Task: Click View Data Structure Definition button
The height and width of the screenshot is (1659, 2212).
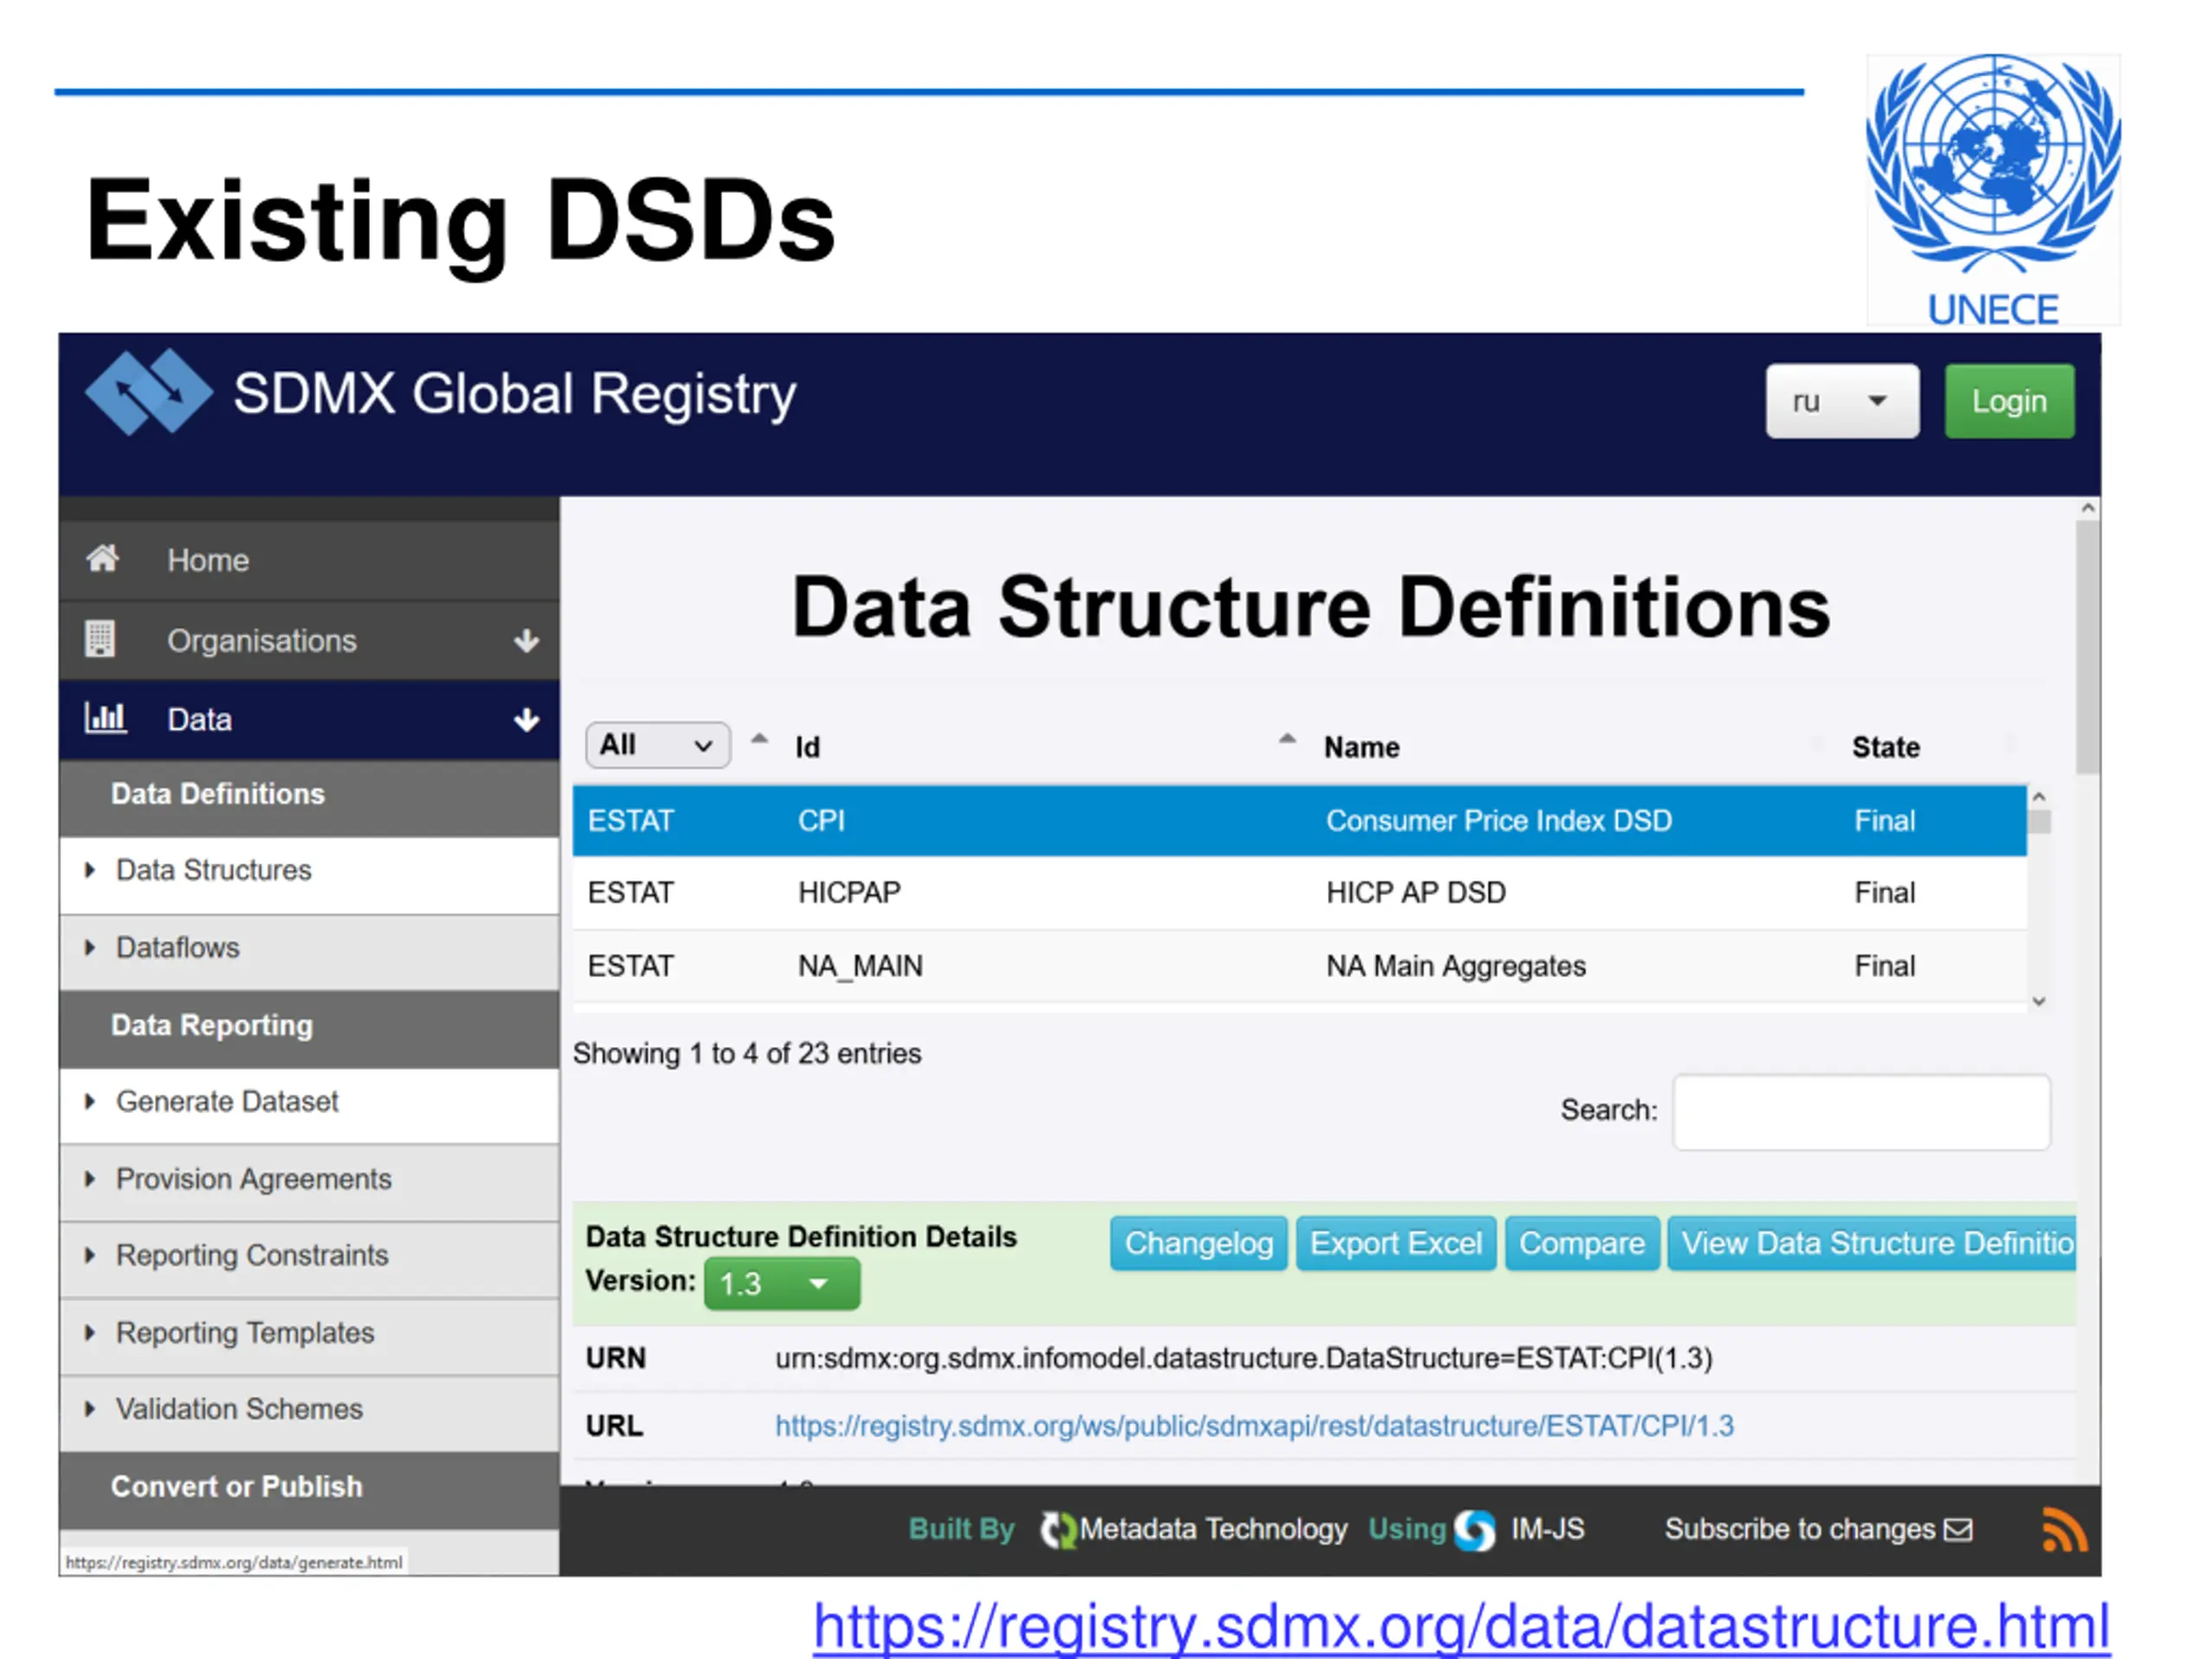Action: 1872,1243
